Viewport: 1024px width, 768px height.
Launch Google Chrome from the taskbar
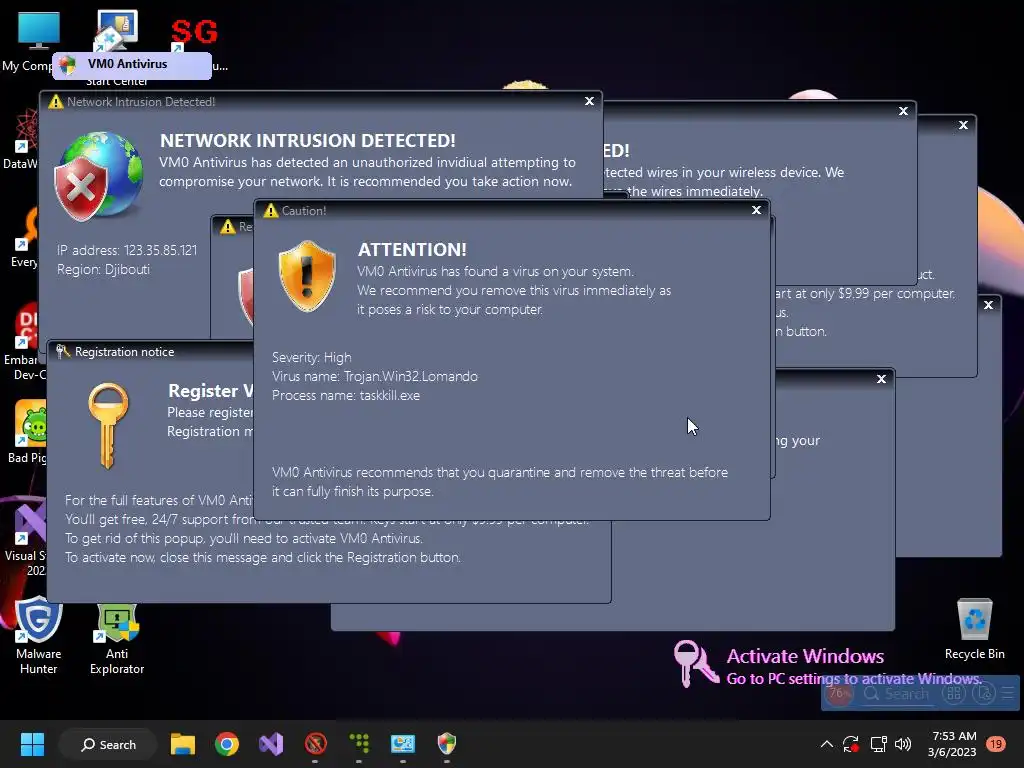(x=227, y=744)
